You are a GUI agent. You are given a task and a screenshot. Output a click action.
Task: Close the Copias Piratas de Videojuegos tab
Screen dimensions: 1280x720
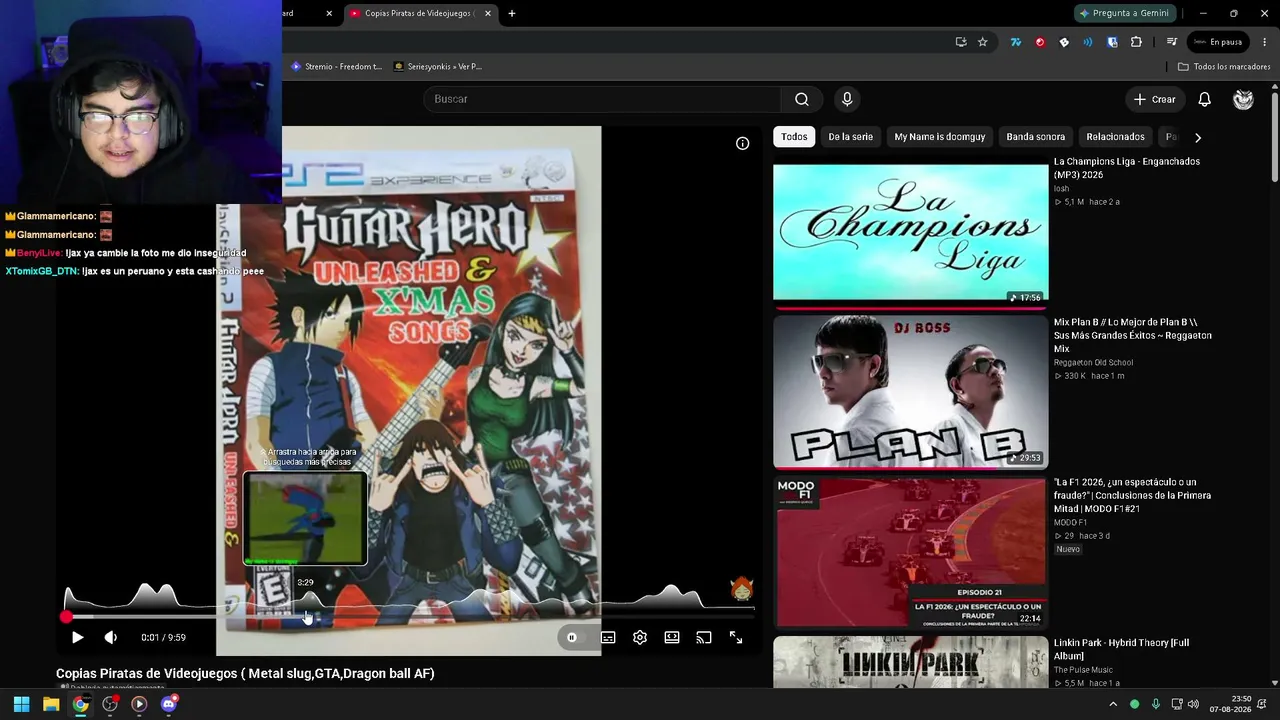[x=488, y=13]
